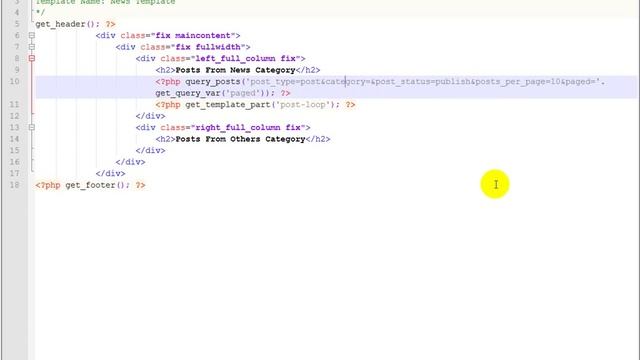Click closing </div> on line 17
640x360 pixels.
pyautogui.click(x=111, y=173)
